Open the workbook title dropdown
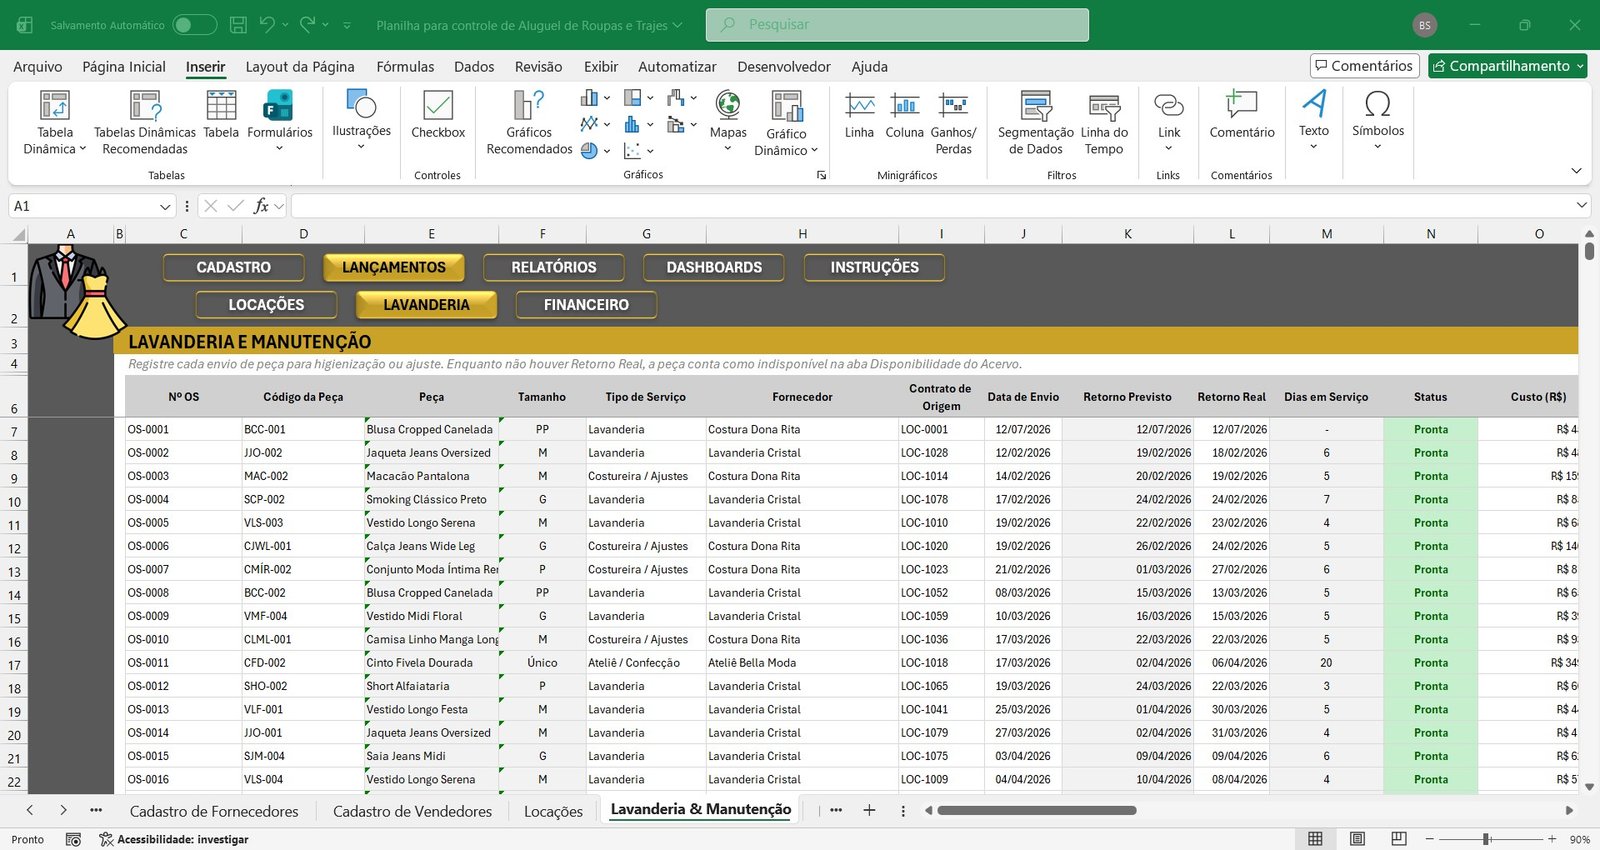Screen dimensions: 1600x850 pyautogui.click(x=677, y=25)
